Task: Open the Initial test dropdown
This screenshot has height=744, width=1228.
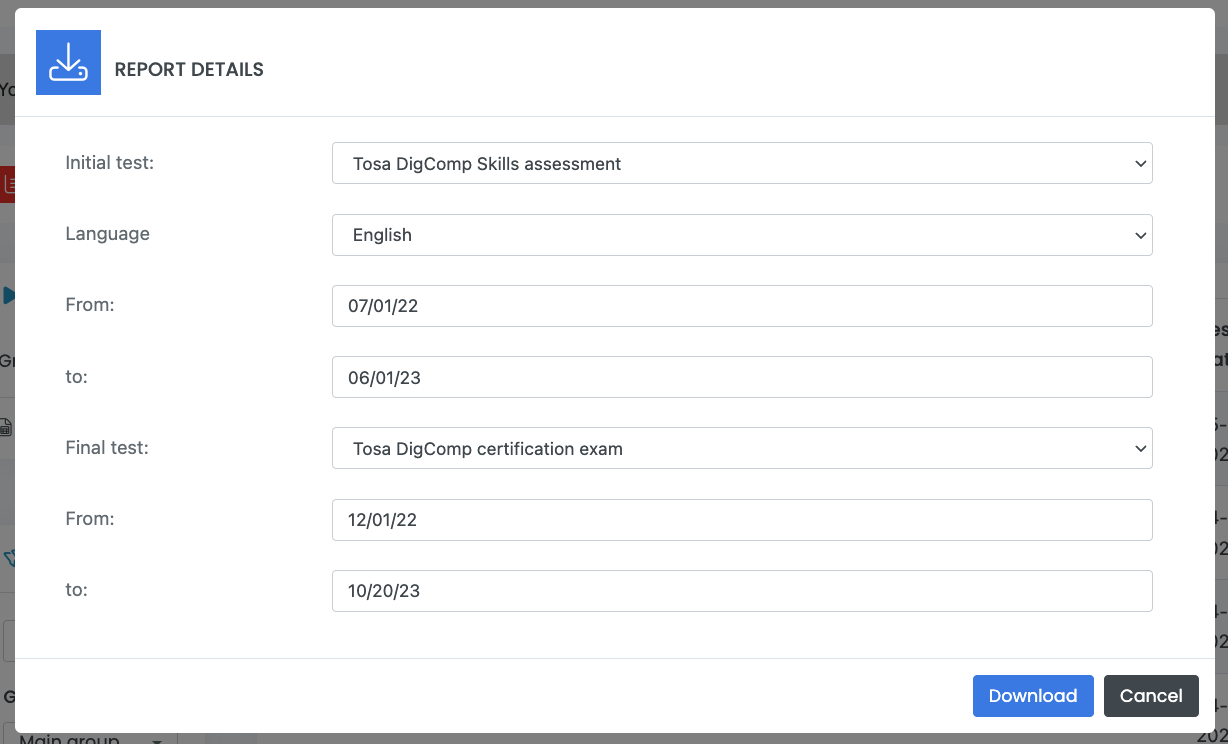Action: pyautogui.click(x=742, y=163)
